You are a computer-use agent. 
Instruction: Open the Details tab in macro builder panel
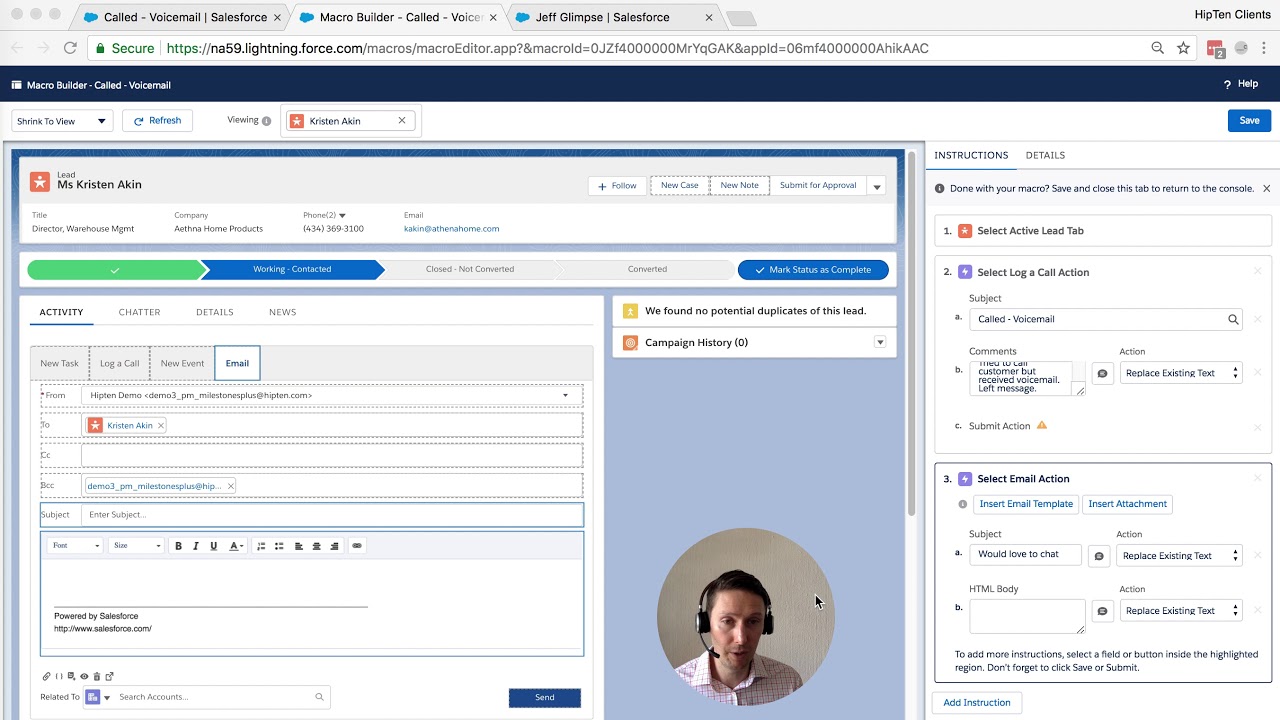coord(1045,155)
